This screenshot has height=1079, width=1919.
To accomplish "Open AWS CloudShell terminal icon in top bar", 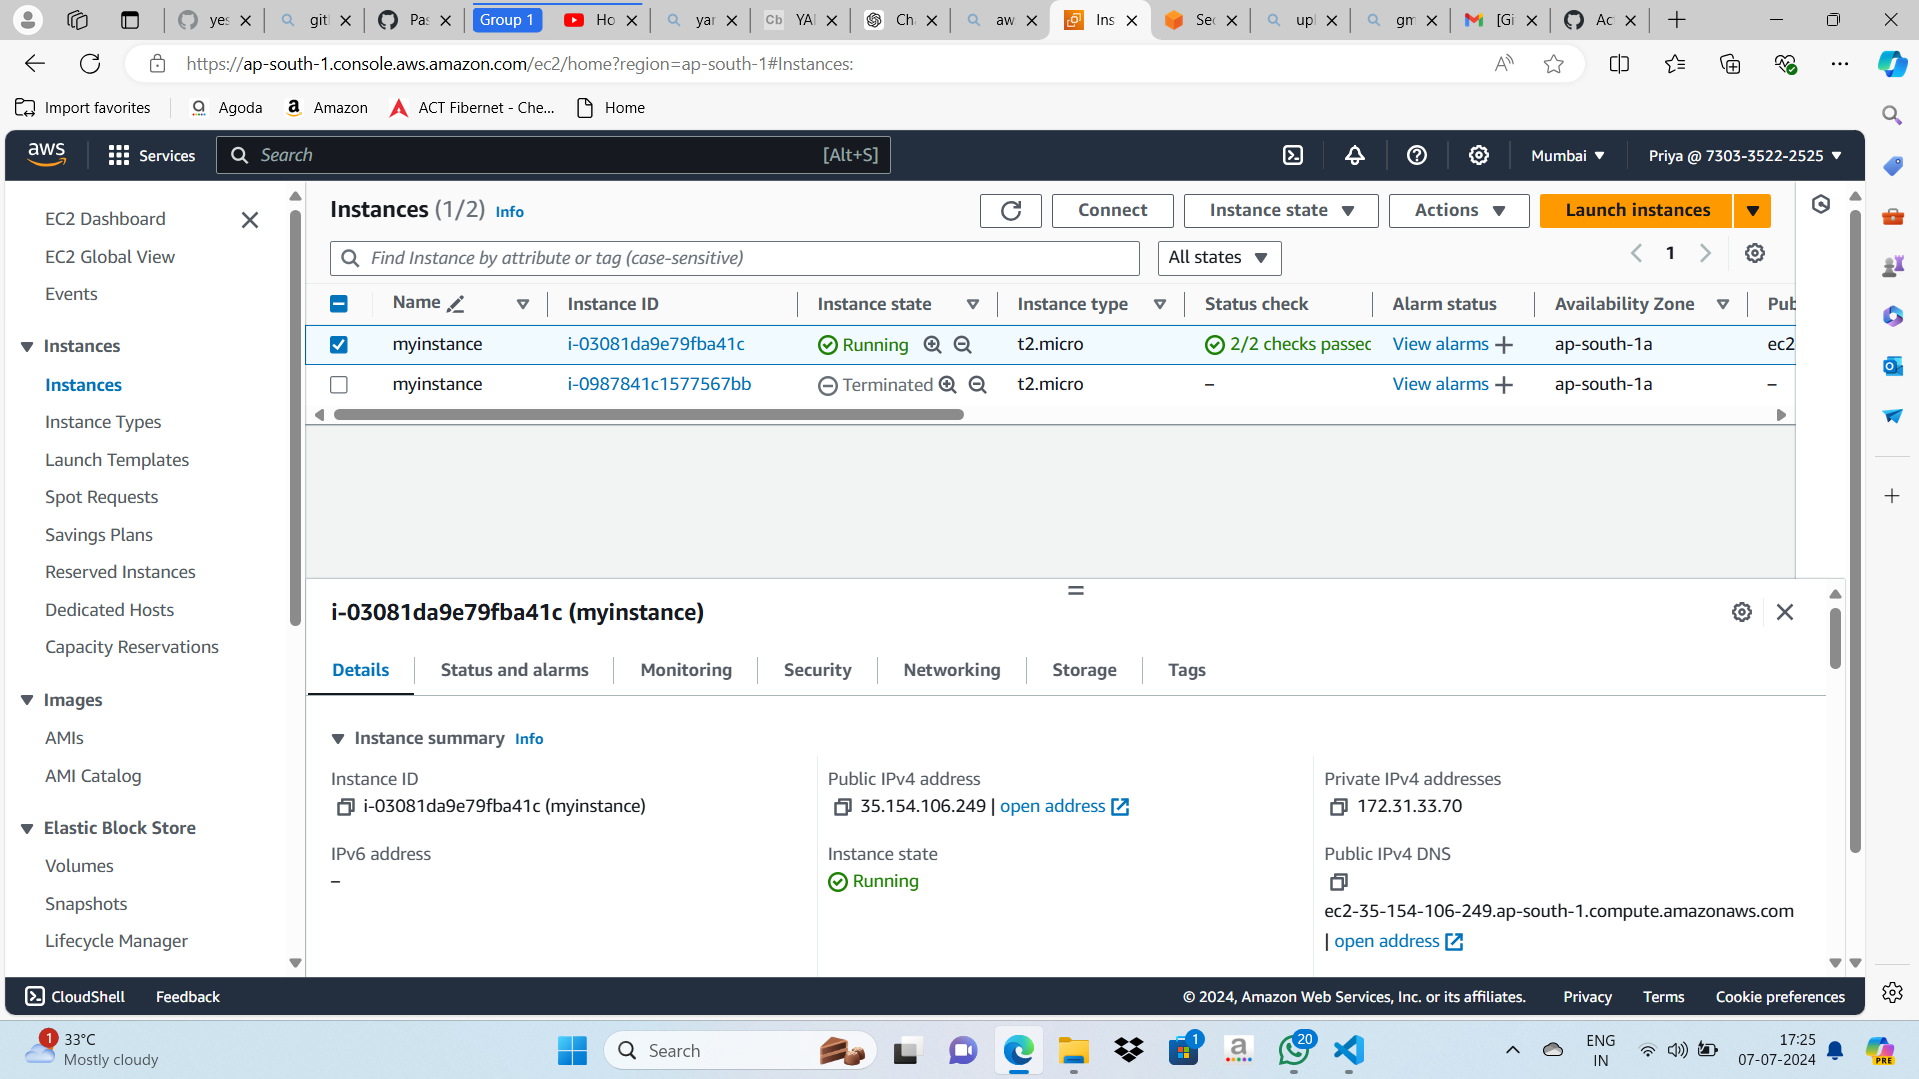I will point(1293,155).
